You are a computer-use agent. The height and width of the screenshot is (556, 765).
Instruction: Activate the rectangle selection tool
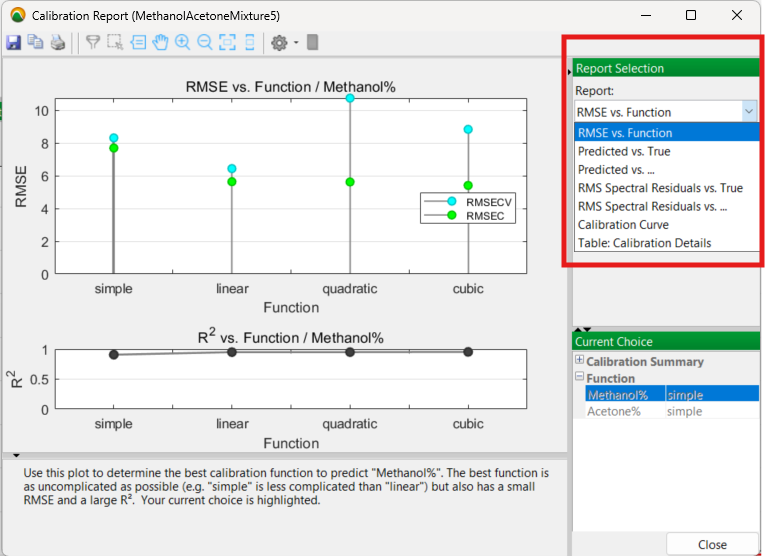coord(115,42)
